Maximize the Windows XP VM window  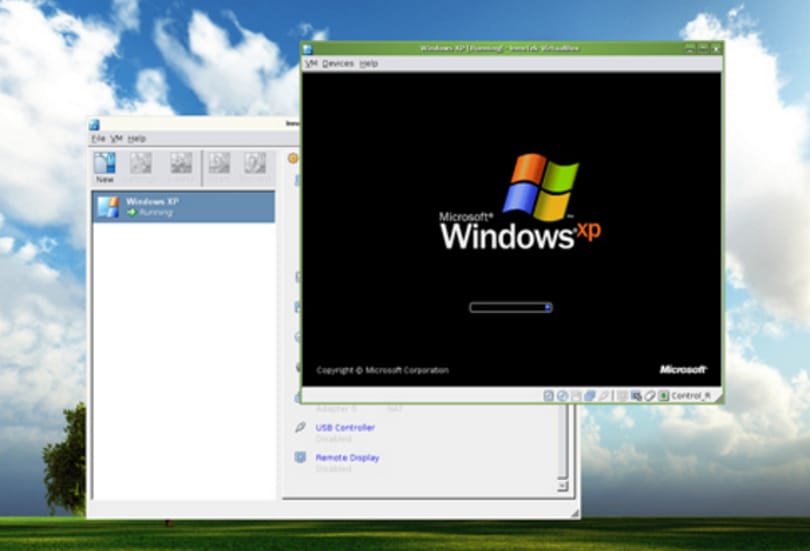pyautogui.click(x=703, y=49)
